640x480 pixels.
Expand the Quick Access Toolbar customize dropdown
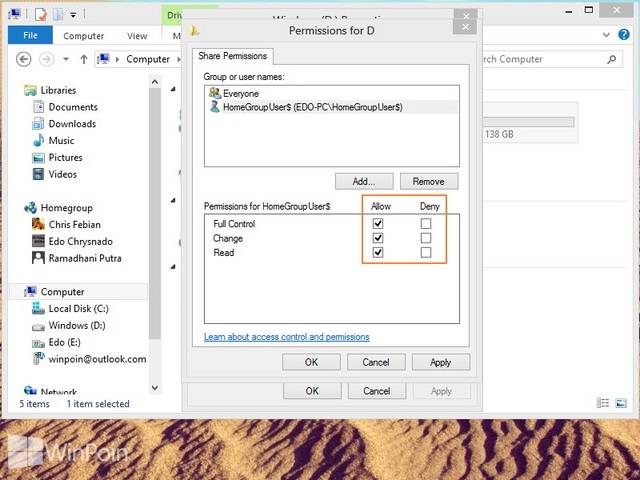73,15
